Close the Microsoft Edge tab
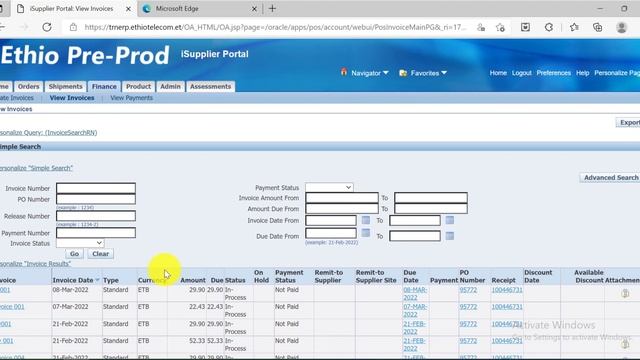Screen dimensions: 640x360 pos(254,9)
